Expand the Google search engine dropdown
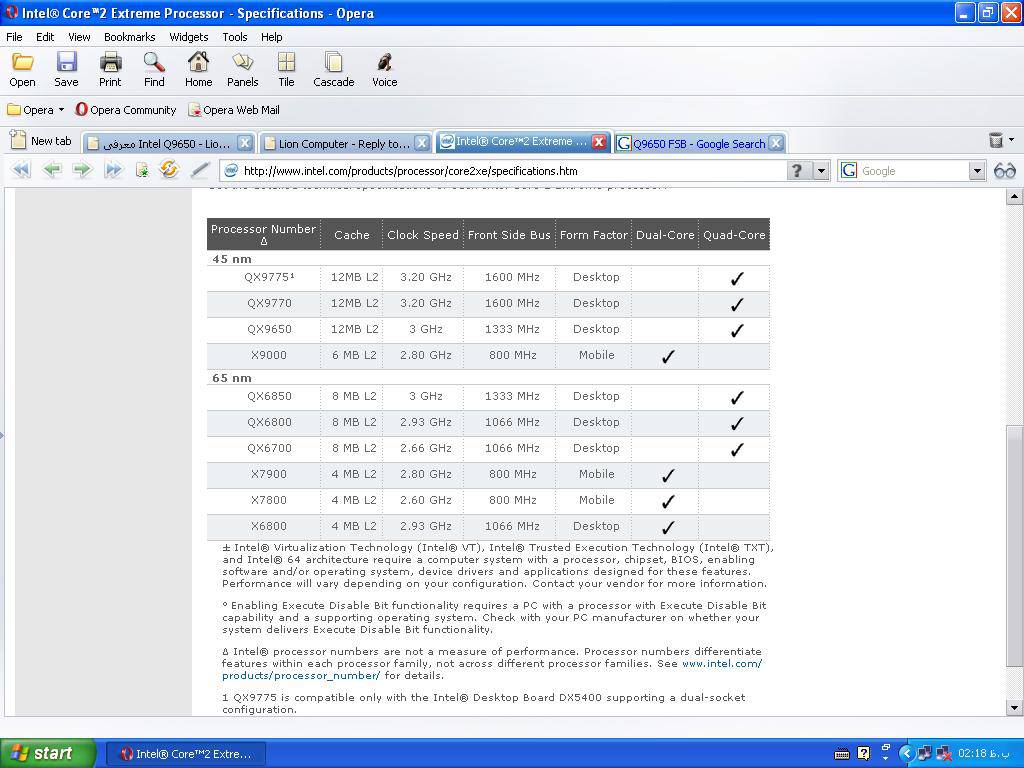 [x=977, y=171]
